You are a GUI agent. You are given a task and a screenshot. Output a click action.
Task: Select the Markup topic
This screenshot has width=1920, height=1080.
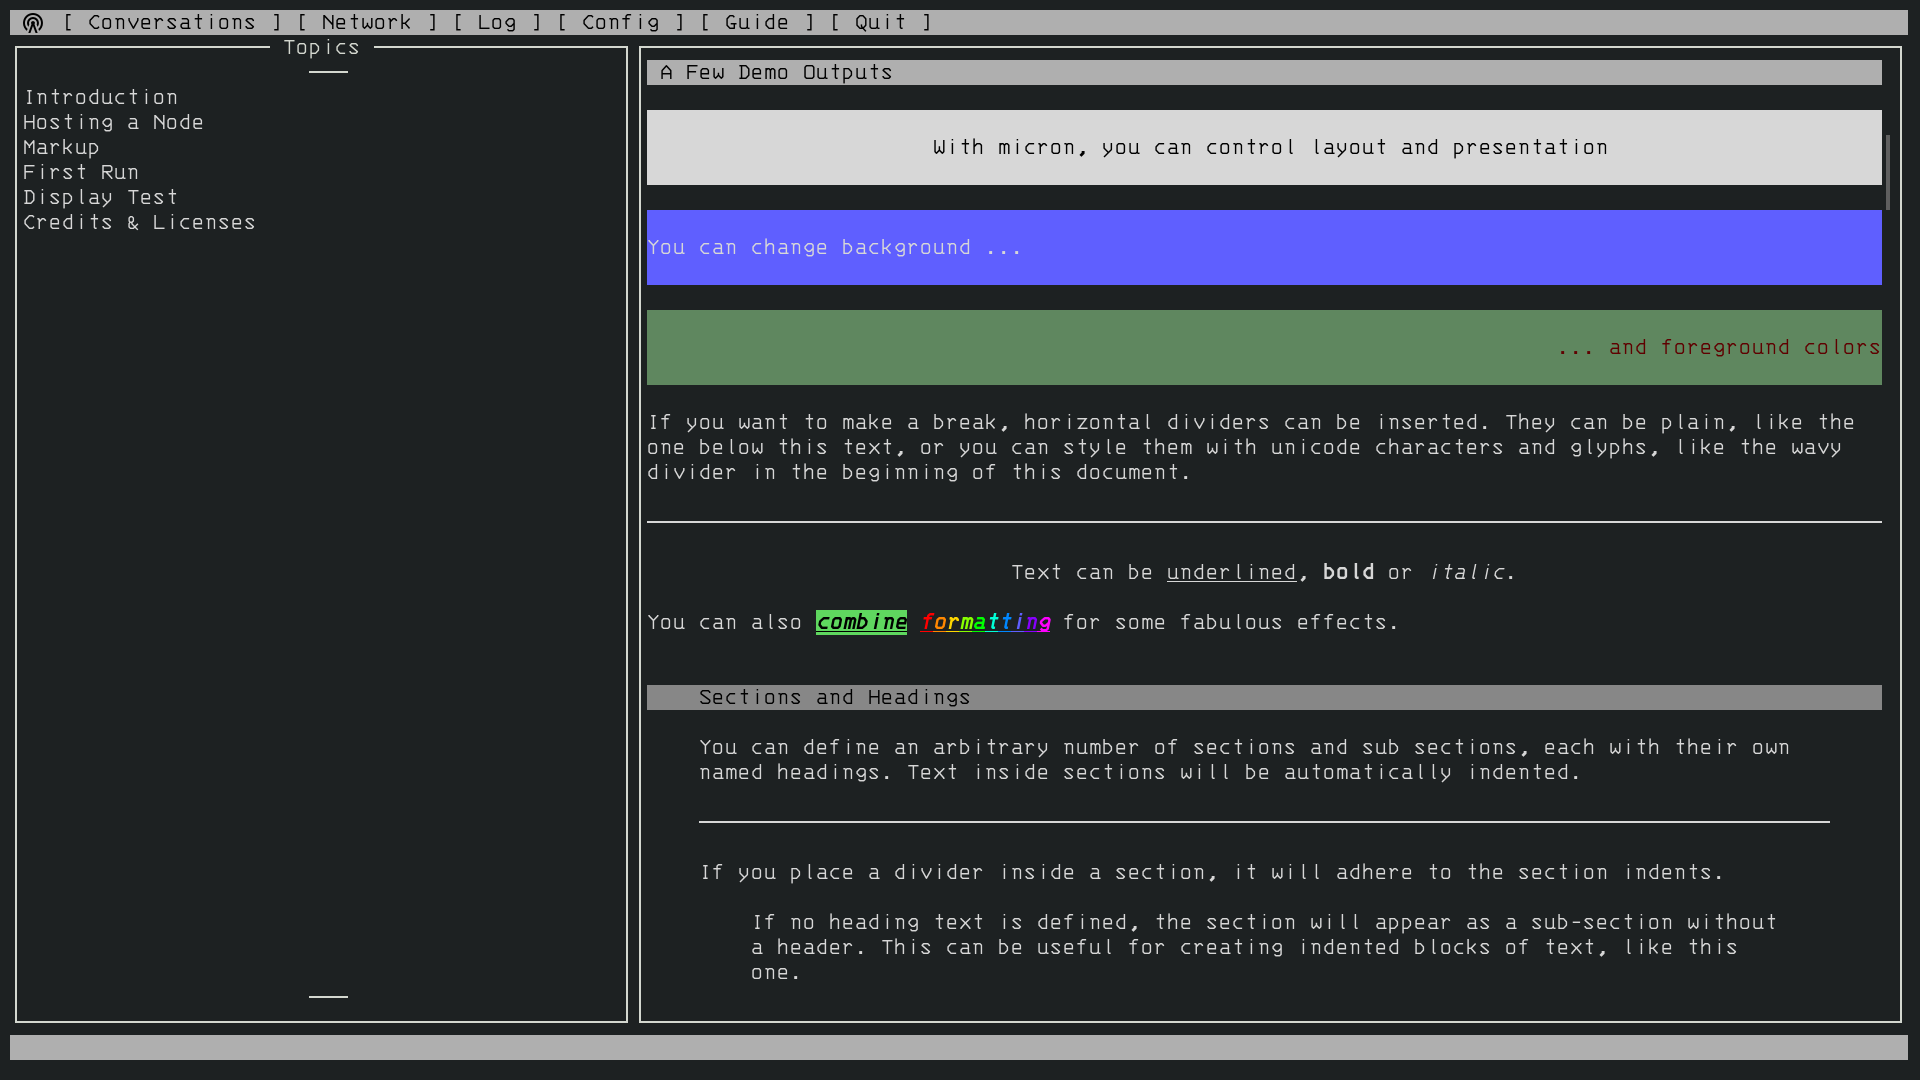point(60,147)
